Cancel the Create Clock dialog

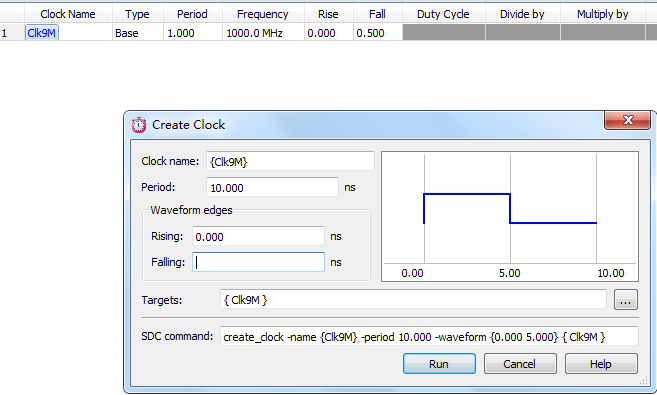coord(520,364)
